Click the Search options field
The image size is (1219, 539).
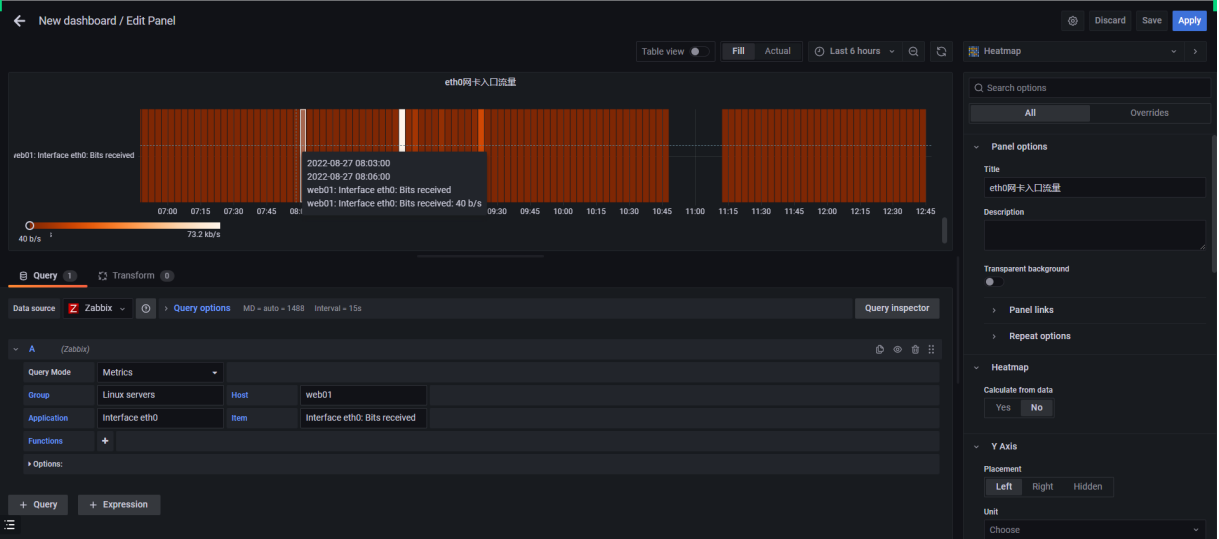click(1088, 88)
